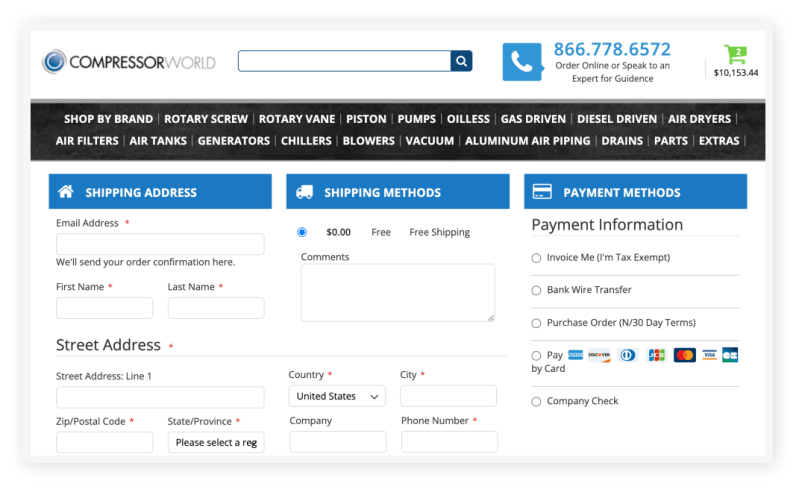The height and width of the screenshot is (489, 799).
Task: Click the American Express card logo
Action: coord(575,355)
